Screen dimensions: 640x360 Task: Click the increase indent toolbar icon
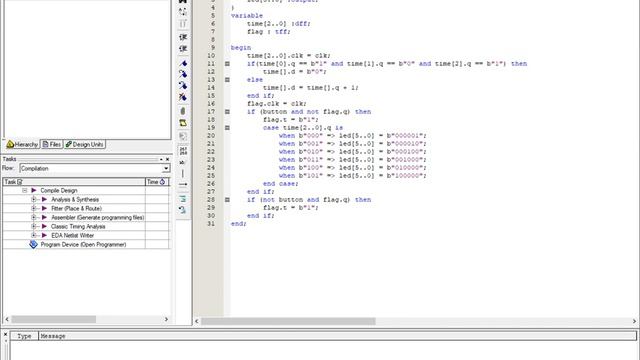pos(183,37)
